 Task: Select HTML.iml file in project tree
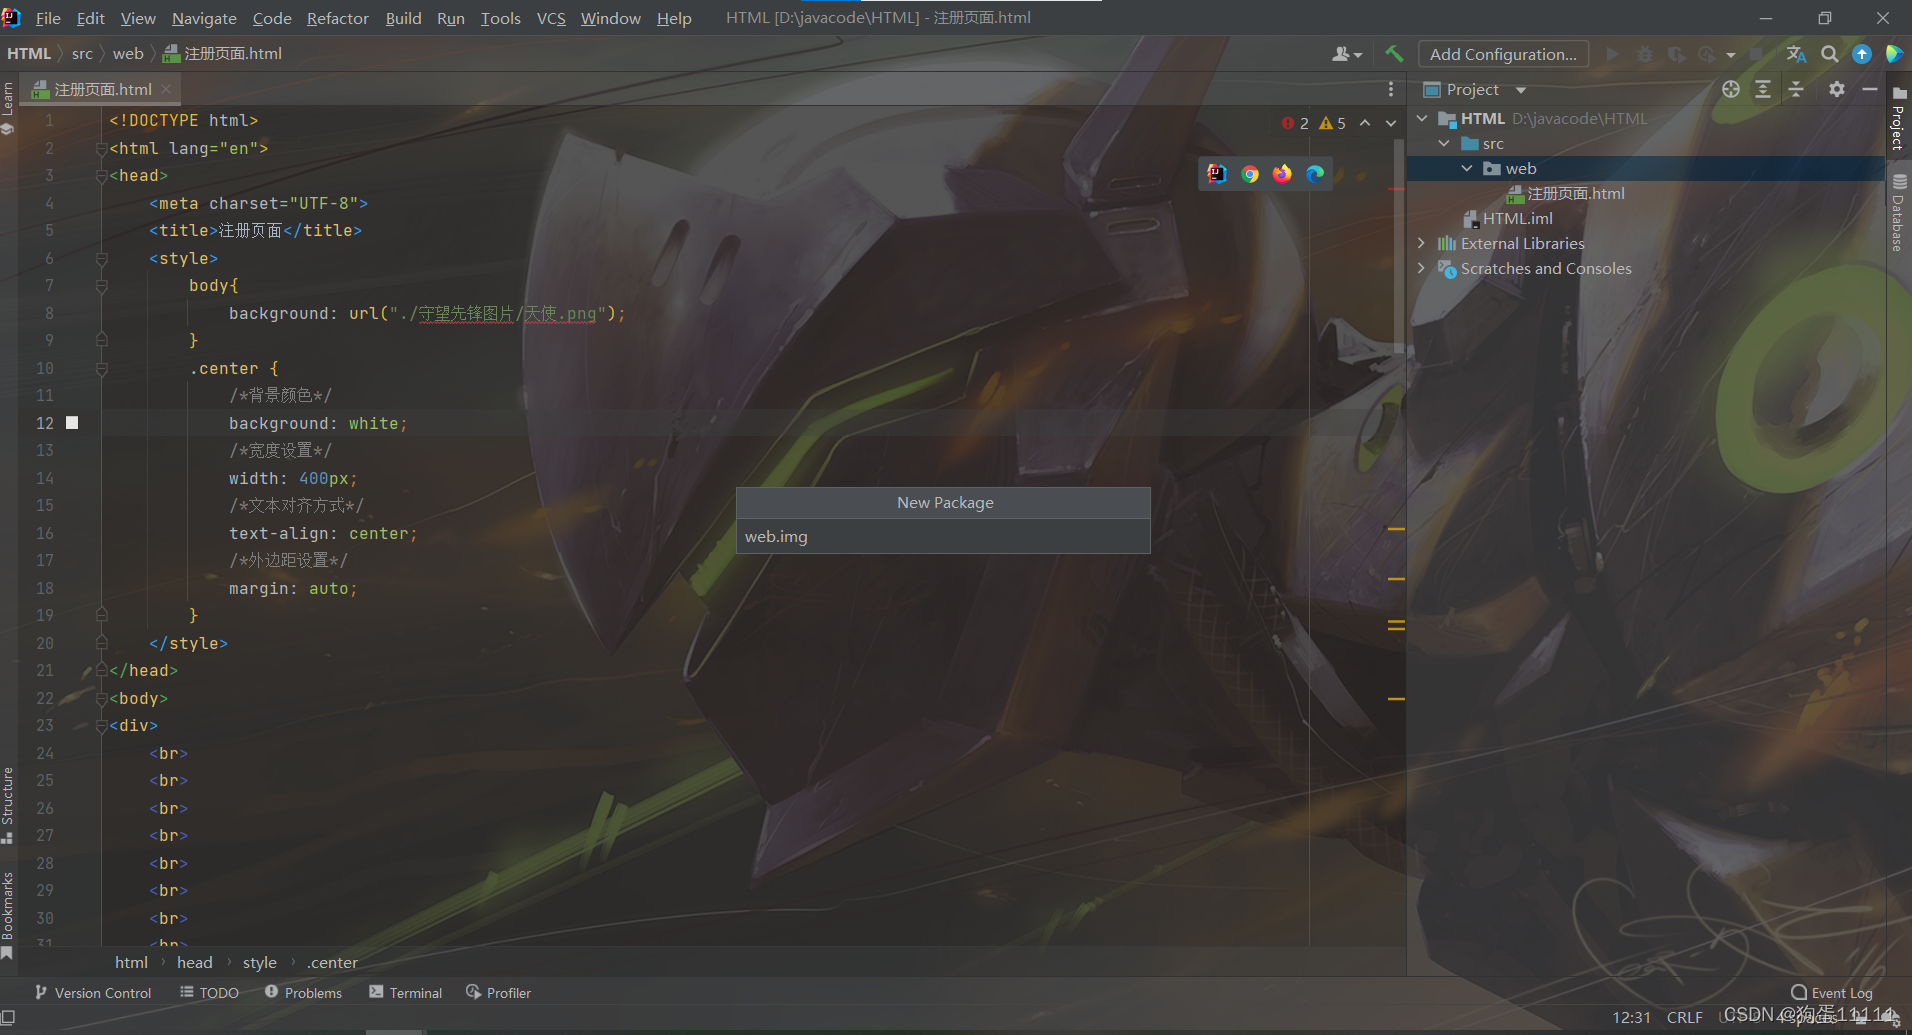pos(1518,218)
